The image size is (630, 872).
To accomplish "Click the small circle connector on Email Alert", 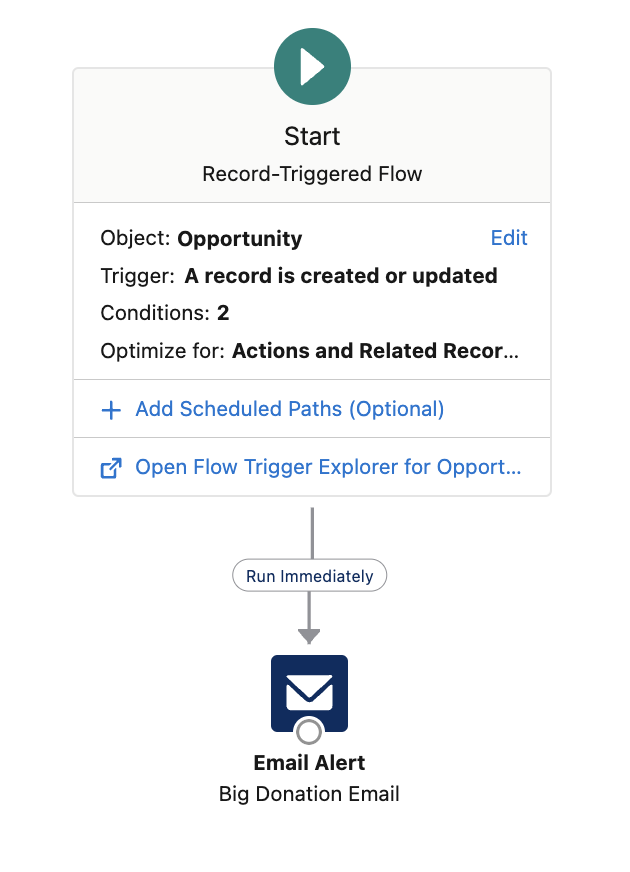I will pos(309,731).
